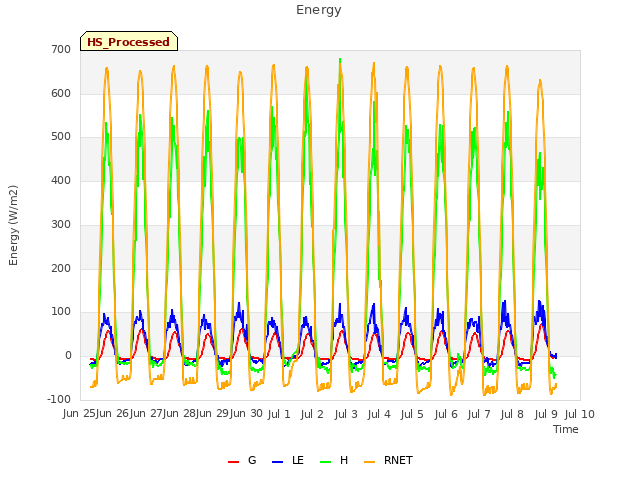
Task: Click the 100 y-axis value
Action: (61, 311)
